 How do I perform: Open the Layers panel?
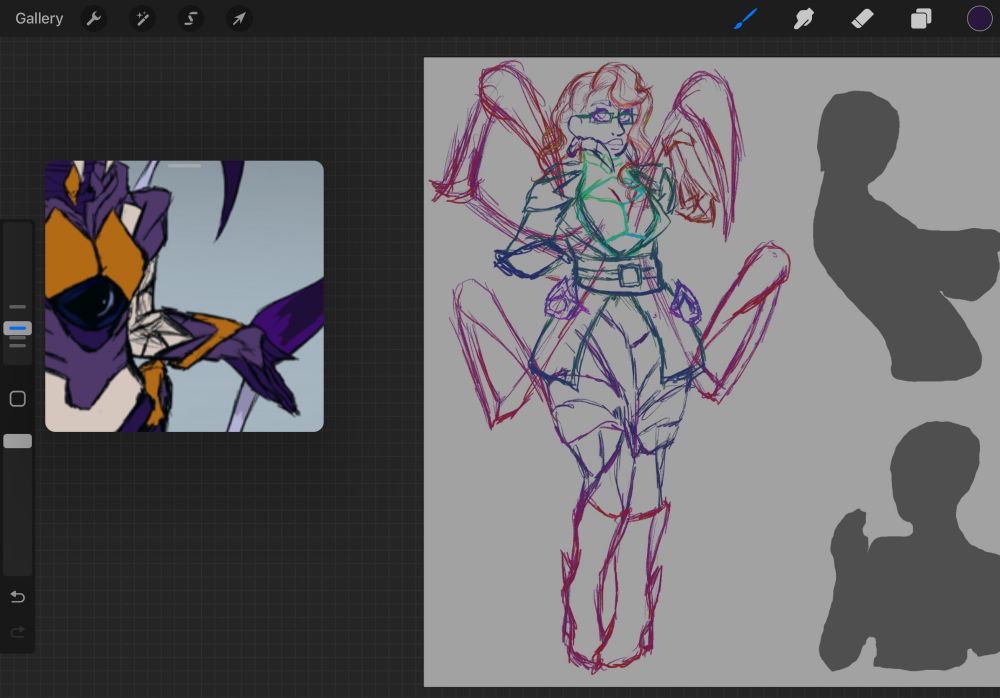(x=921, y=18)
